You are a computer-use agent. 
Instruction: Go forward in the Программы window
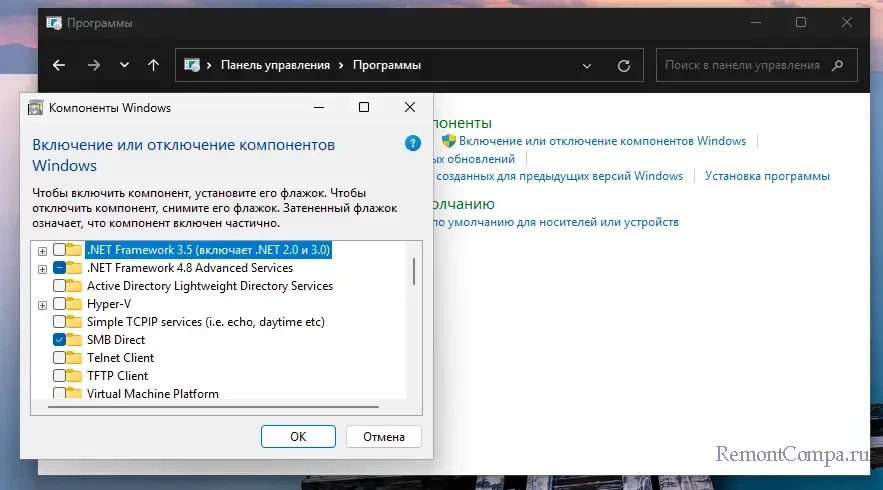[x=93, y=65]
